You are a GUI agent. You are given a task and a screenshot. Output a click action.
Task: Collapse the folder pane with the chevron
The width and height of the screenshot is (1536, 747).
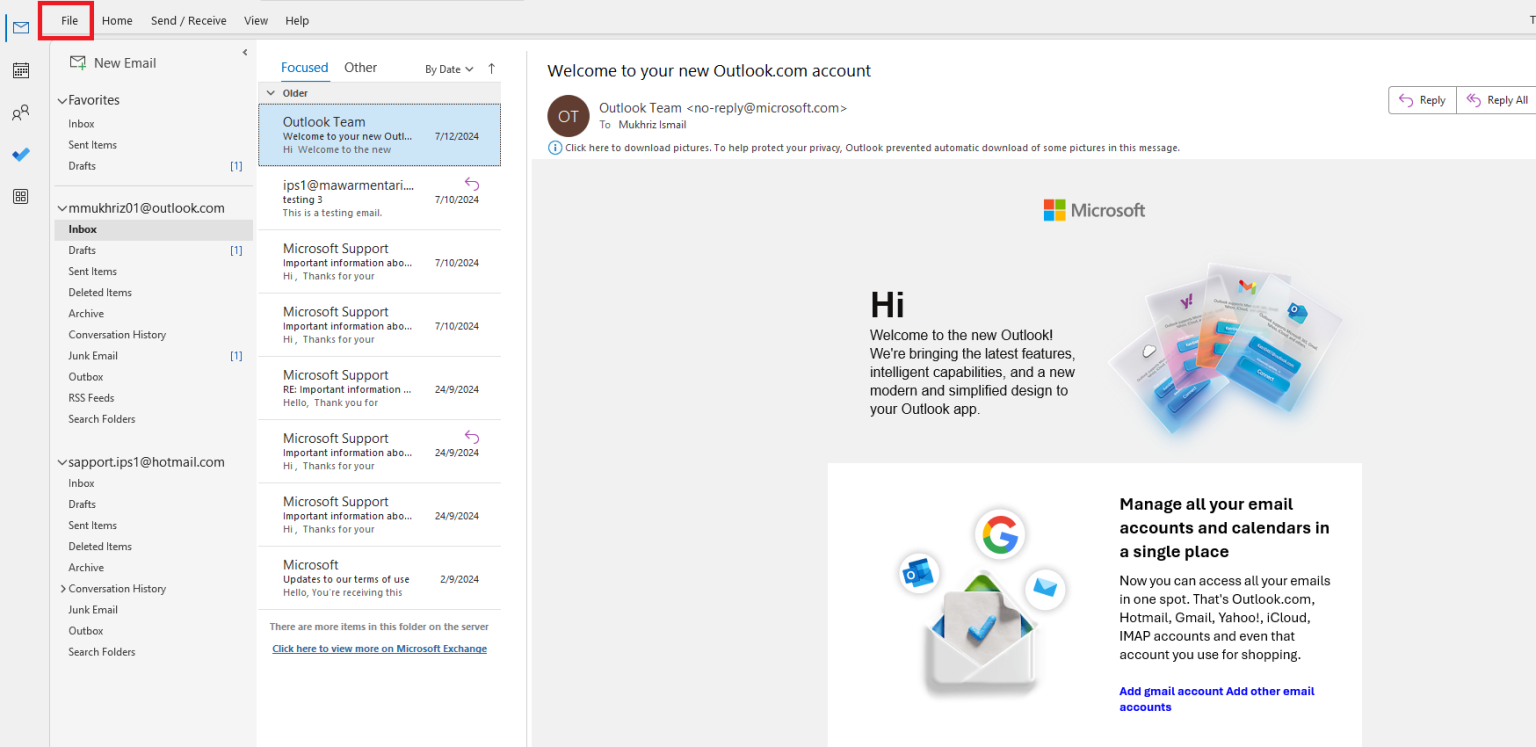tap(244, 52)
